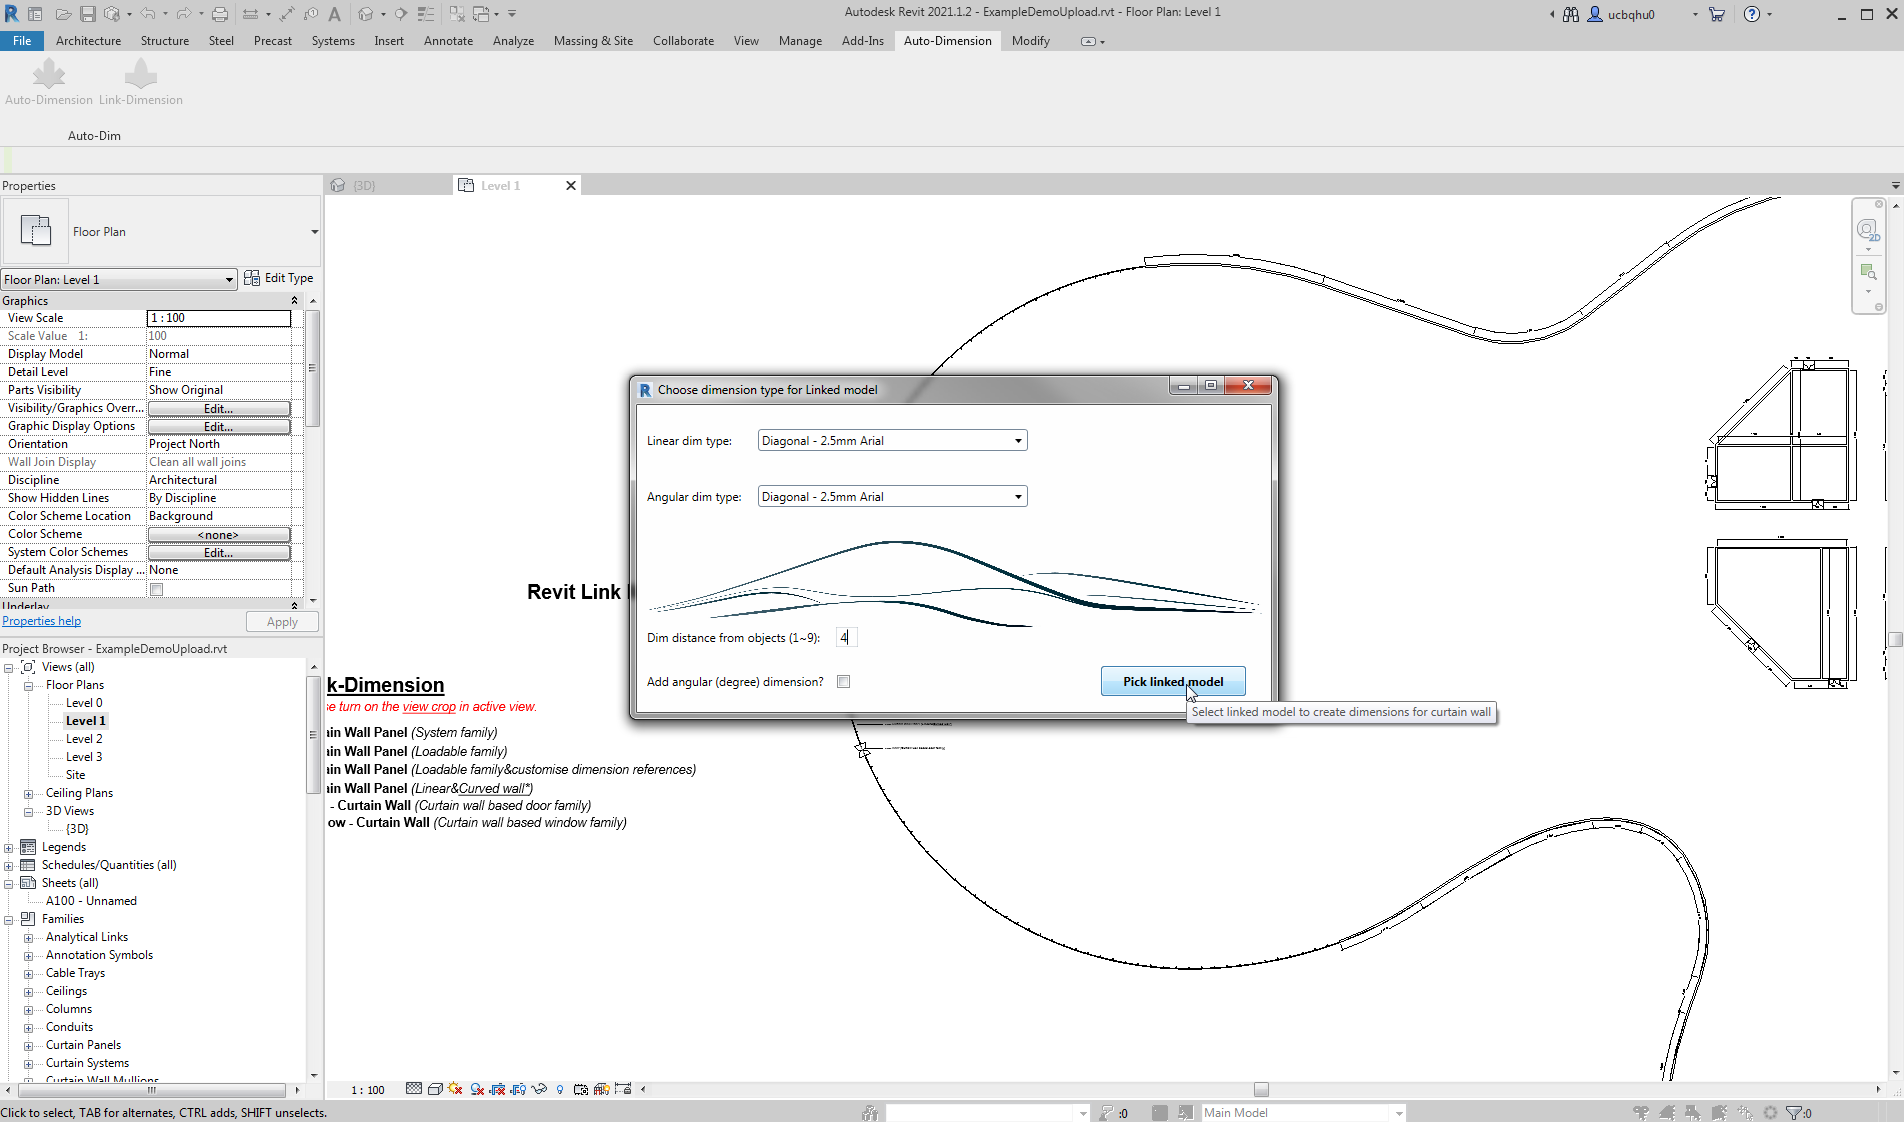Click Show Crop Region icon

(x=518, y=1089)
